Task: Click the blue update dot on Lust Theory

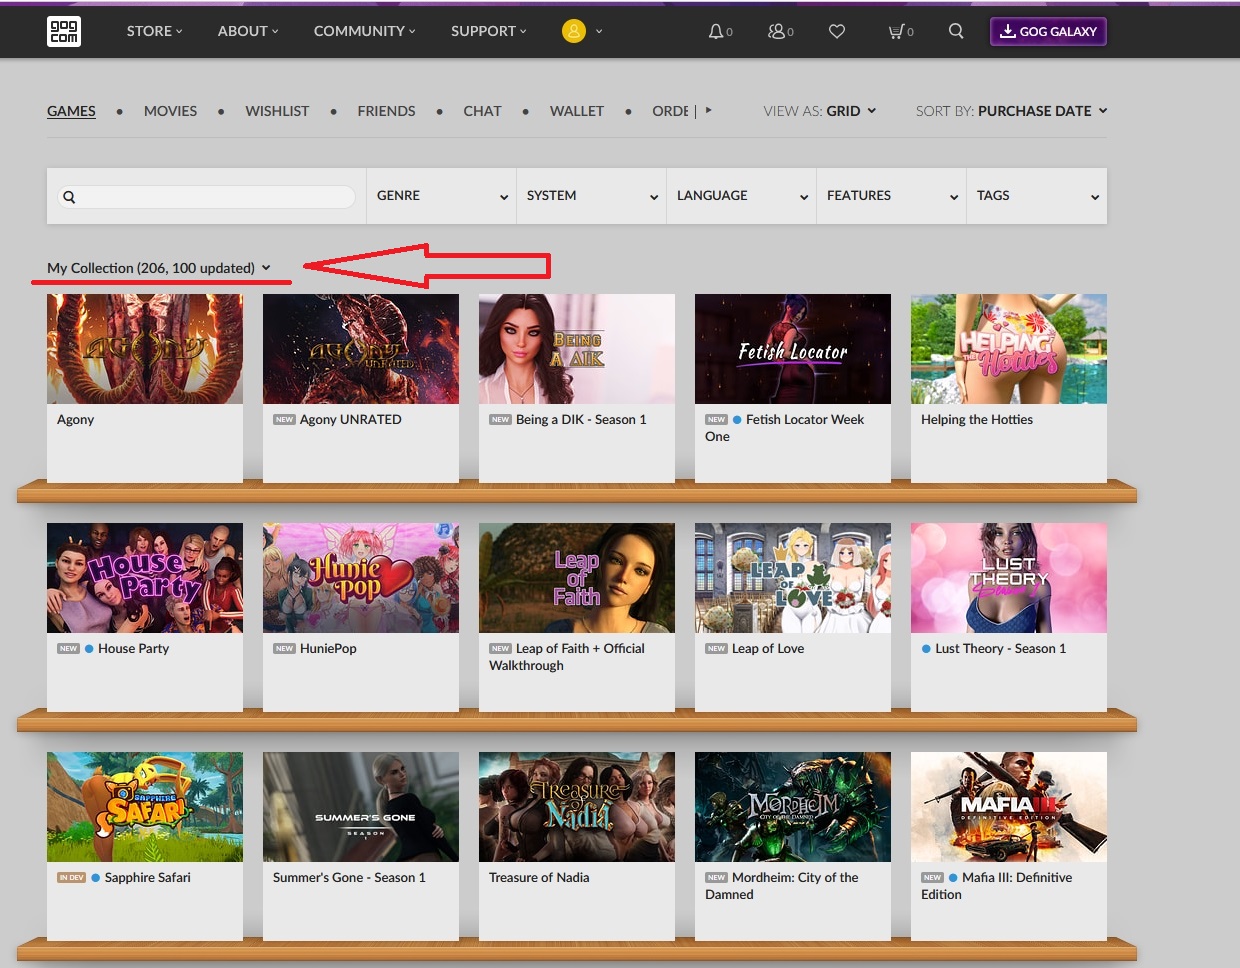Action: click(926, 649)
